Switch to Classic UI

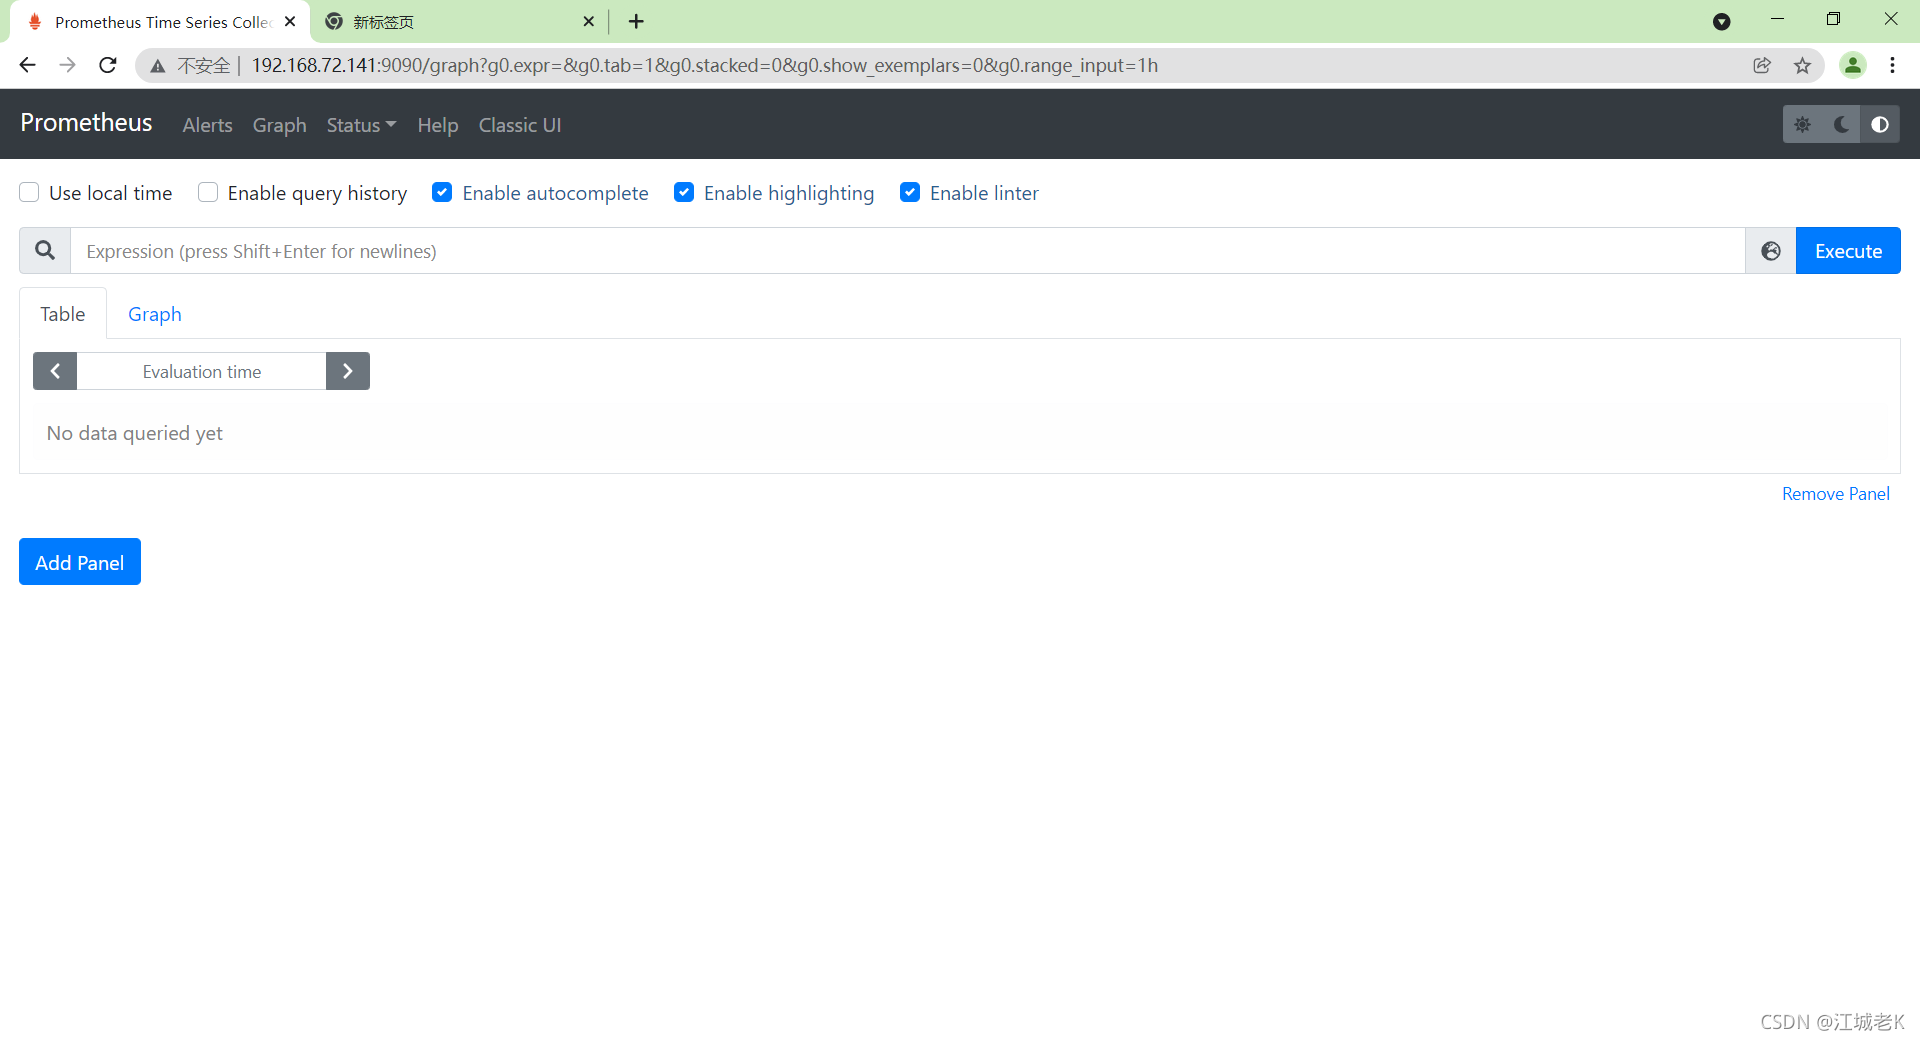tap(520, 125)
